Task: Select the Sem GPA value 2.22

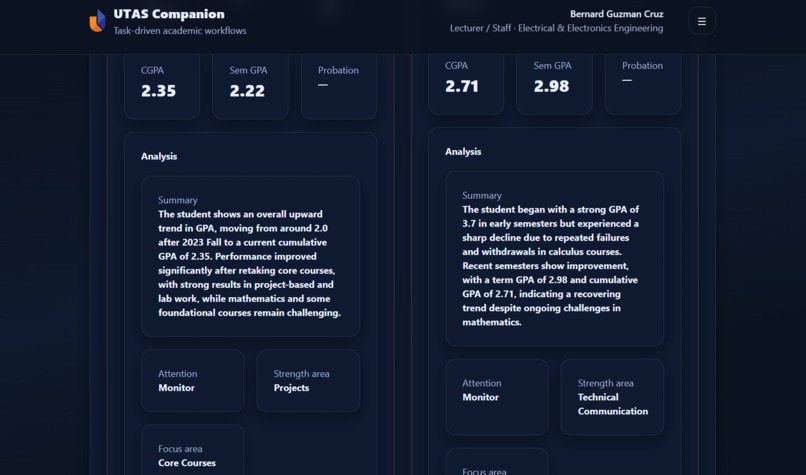Action: (x=247, y=90)
